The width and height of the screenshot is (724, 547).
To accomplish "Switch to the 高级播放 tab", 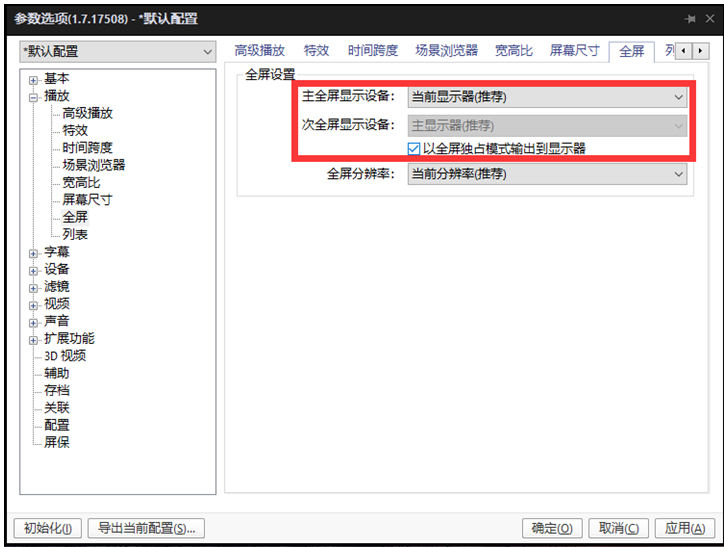I will pos(259,51).
